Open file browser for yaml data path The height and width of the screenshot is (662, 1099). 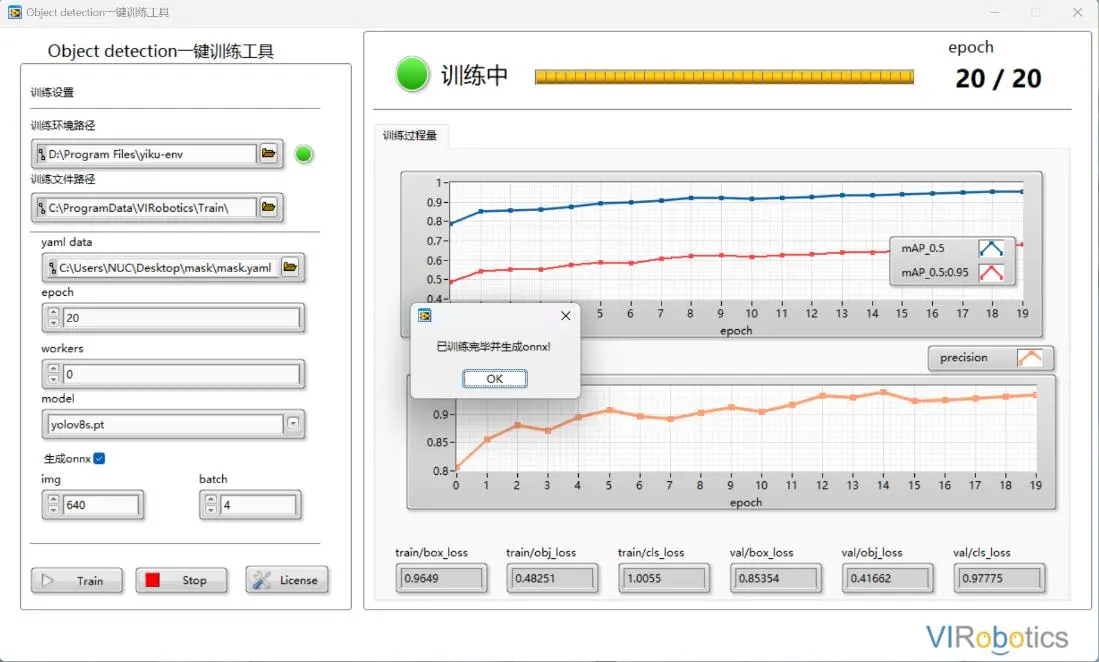(290, 267)
